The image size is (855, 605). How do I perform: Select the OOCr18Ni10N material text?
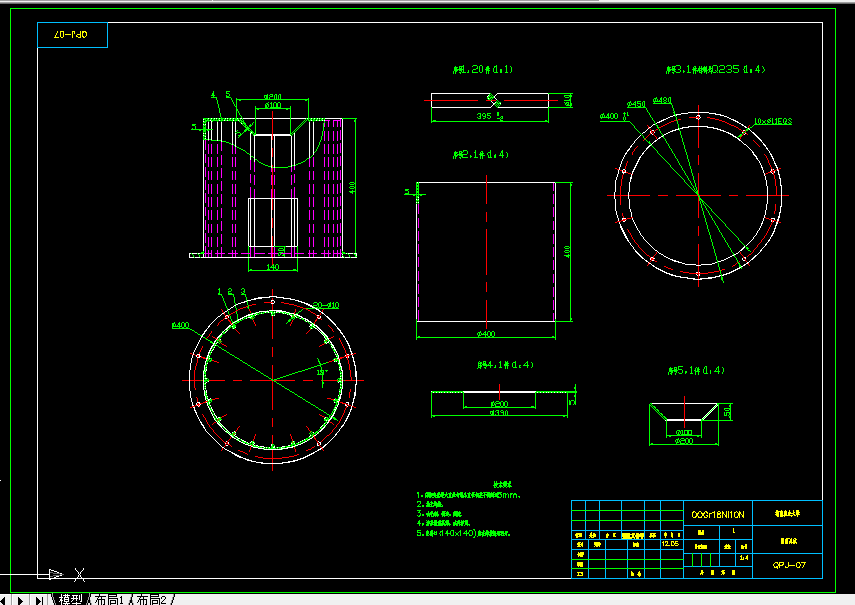(x=718, y=515)
